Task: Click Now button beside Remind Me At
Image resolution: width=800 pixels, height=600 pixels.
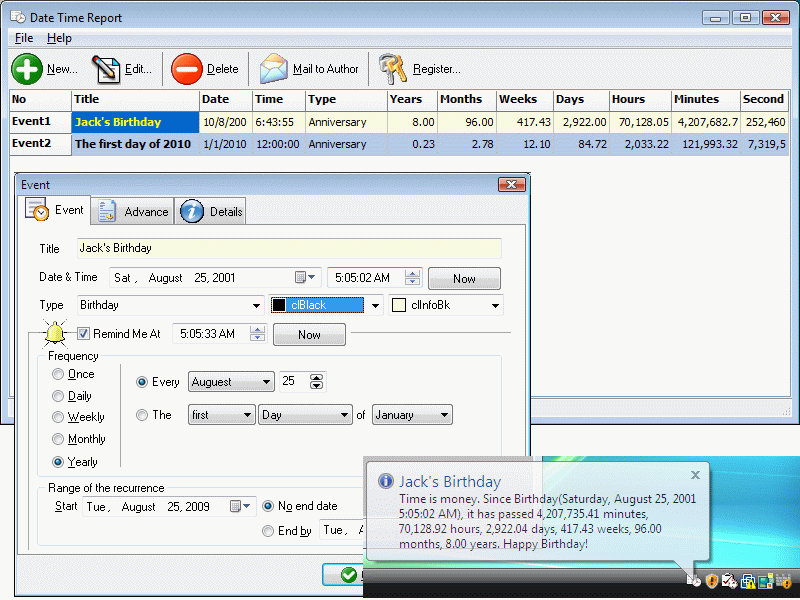Action: pyautogui.click(x=309, y=335)
